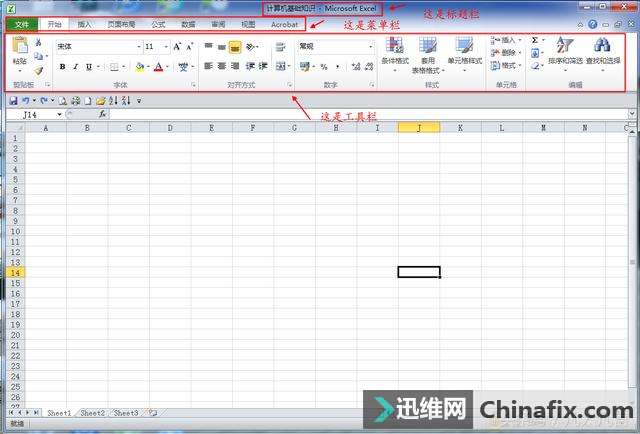Click the Copy icon in the clipboard group
Screen dimensions: 640x434
pyautogui.click(x=38, y=56)
